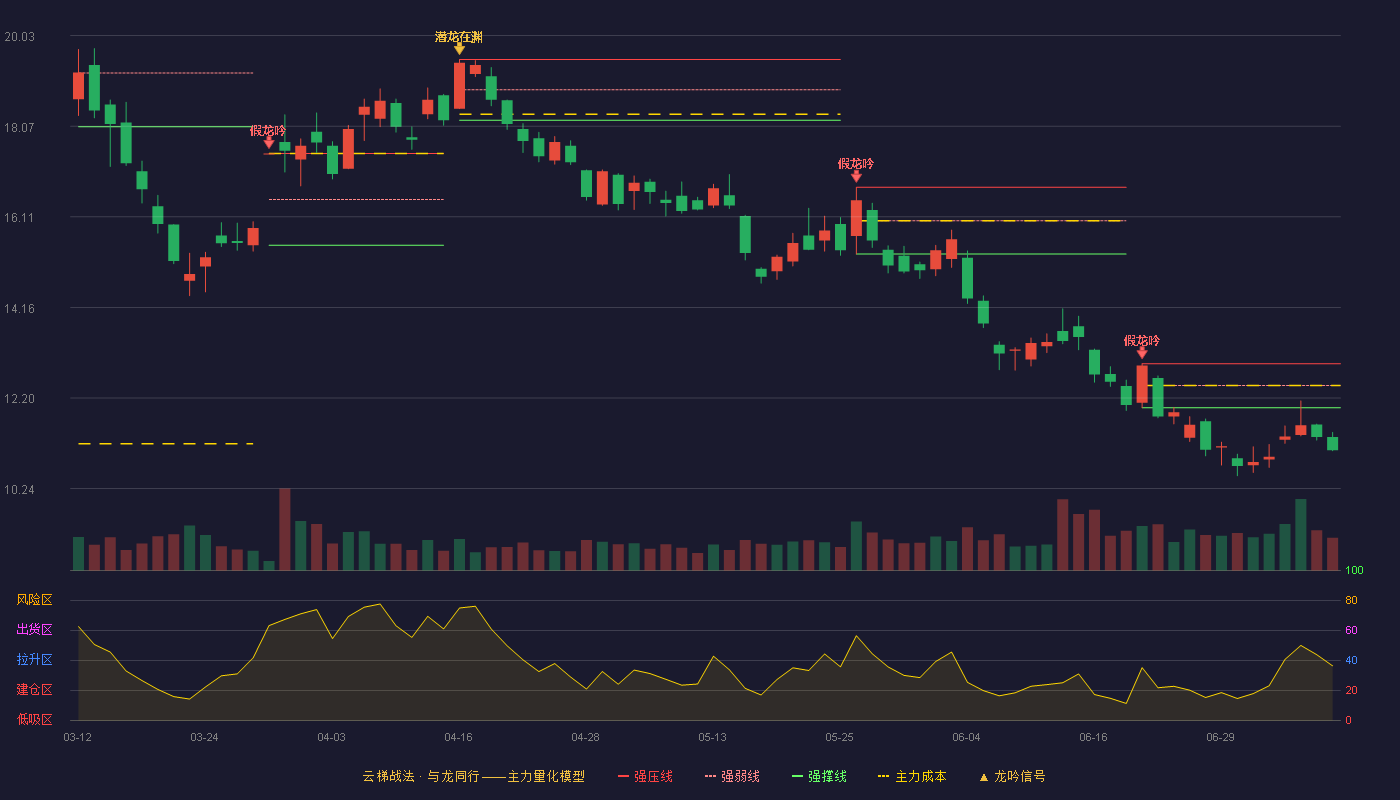Click the 龙吟信号 yellow triangle legend icon
Screen dimensions: 1400x800
(983, 777)
